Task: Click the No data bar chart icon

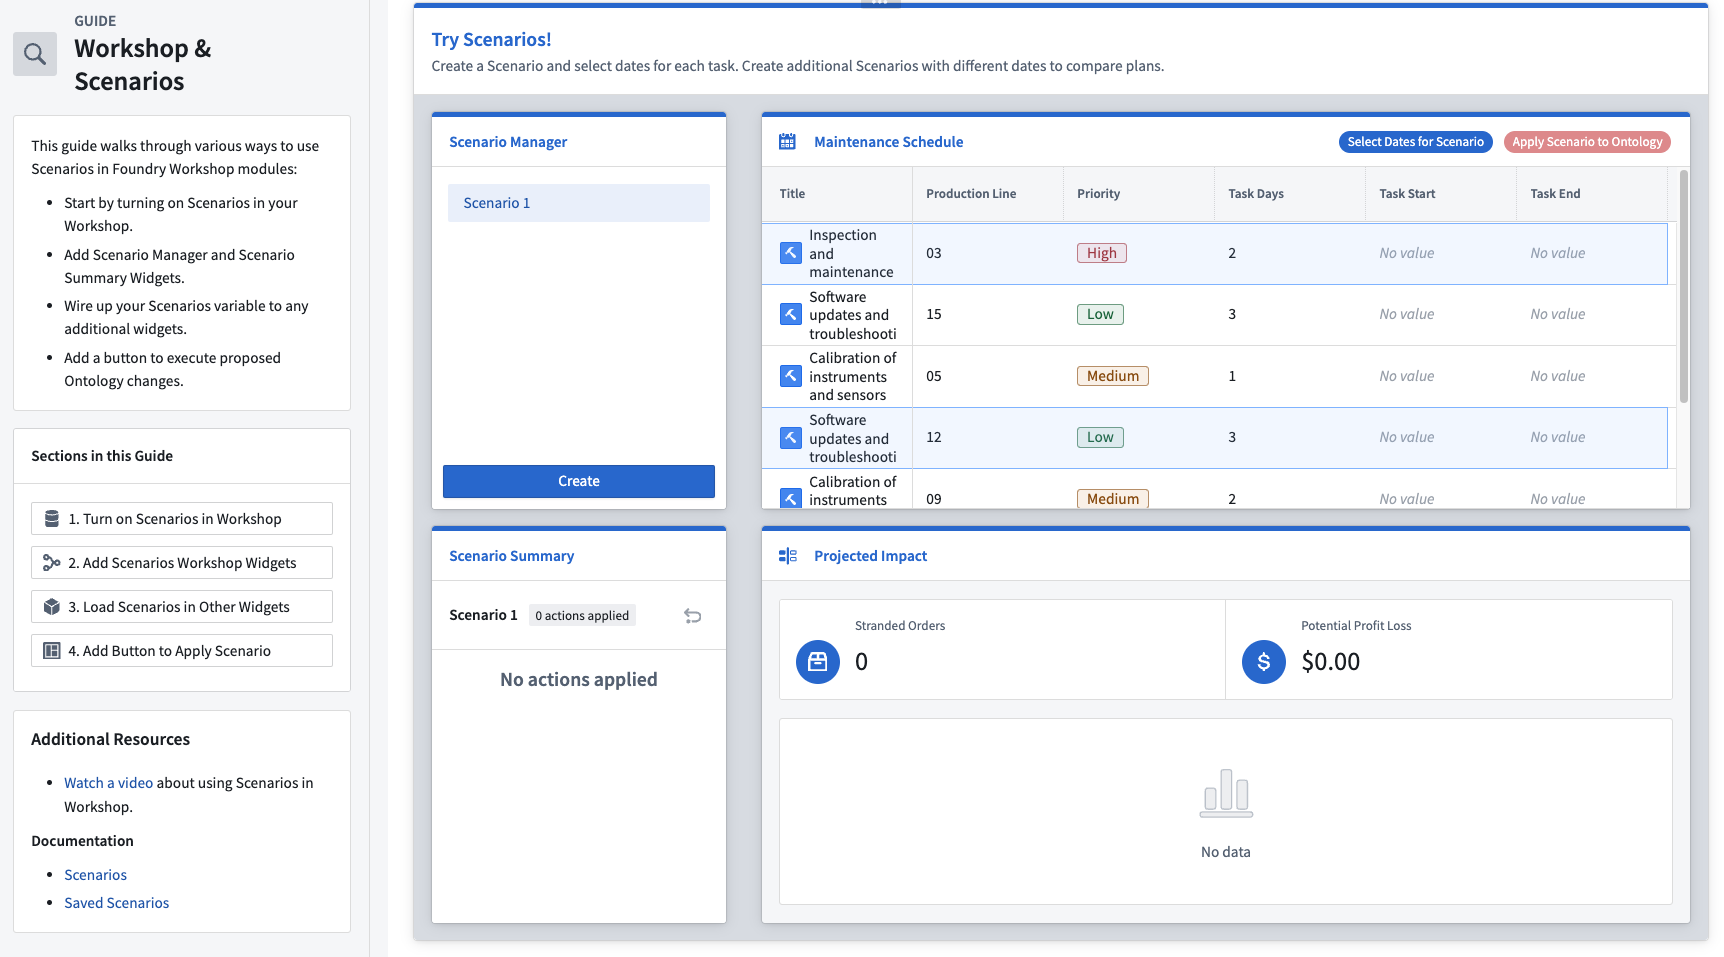Action: (x=1225, y=794)
